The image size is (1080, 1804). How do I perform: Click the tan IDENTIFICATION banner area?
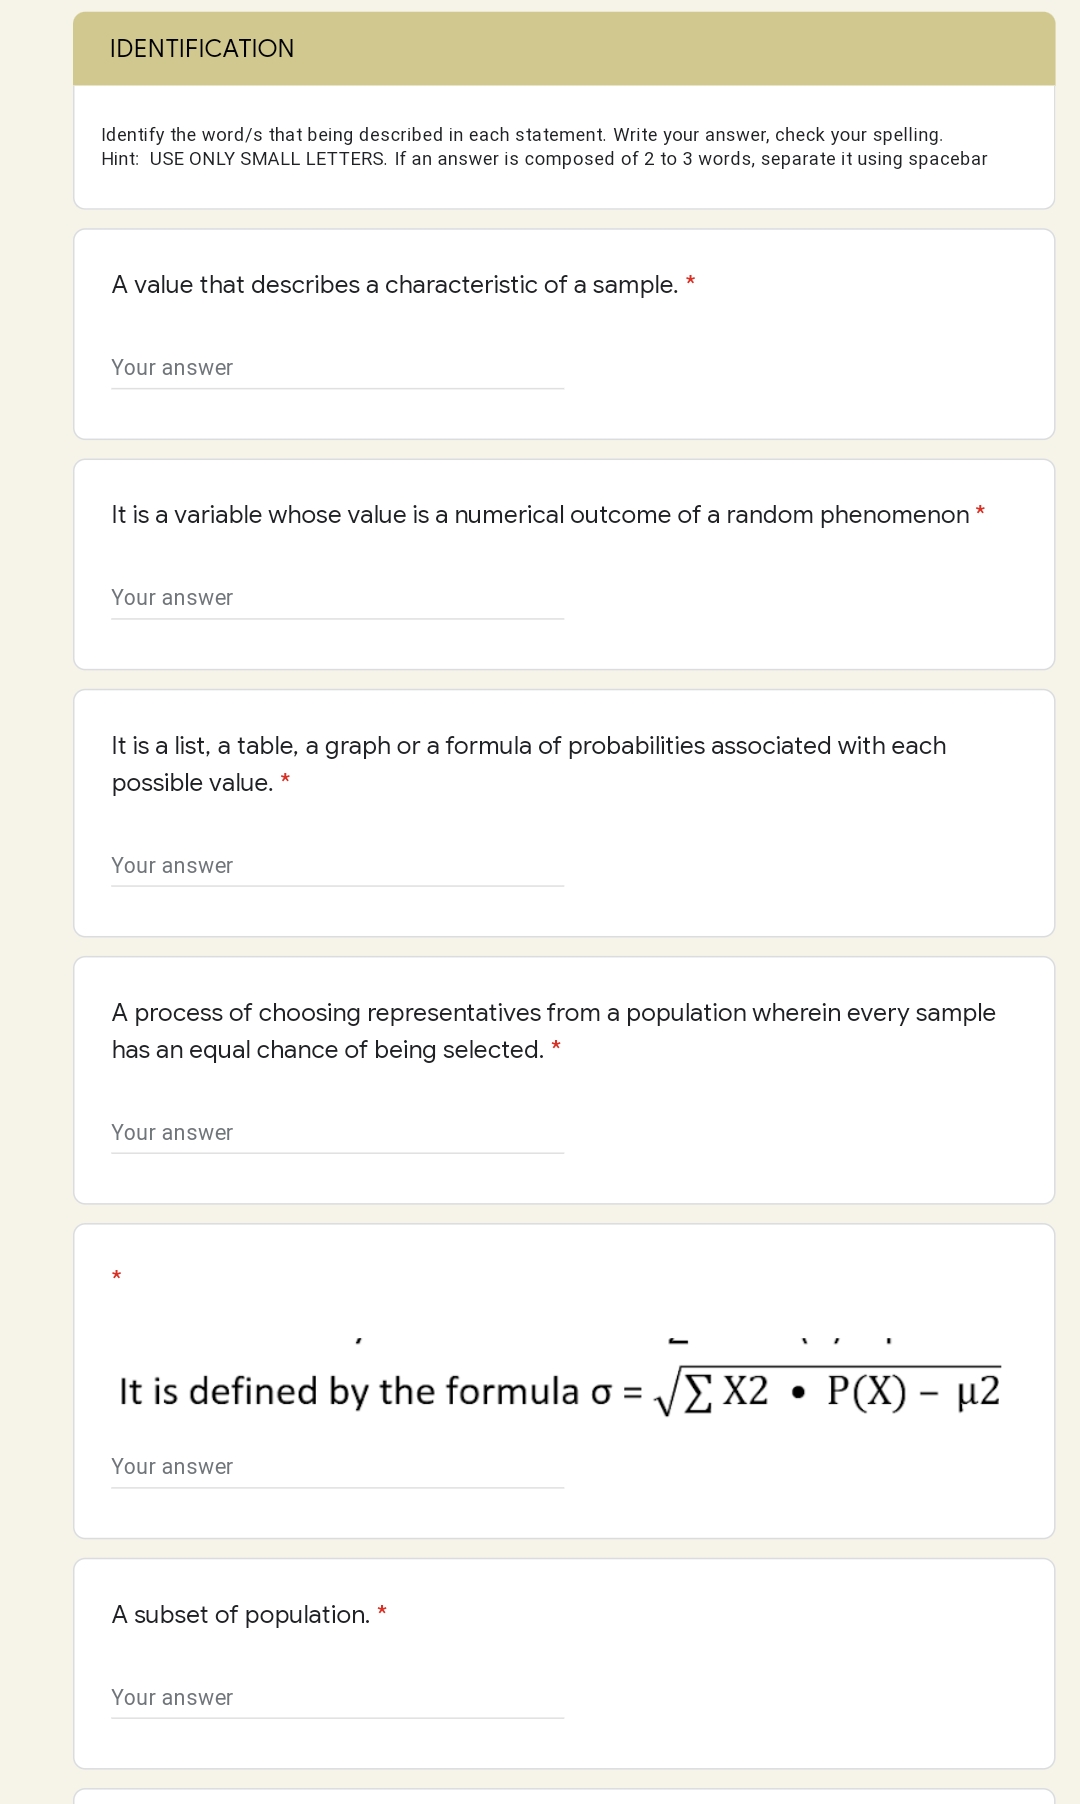coord(565,47)
